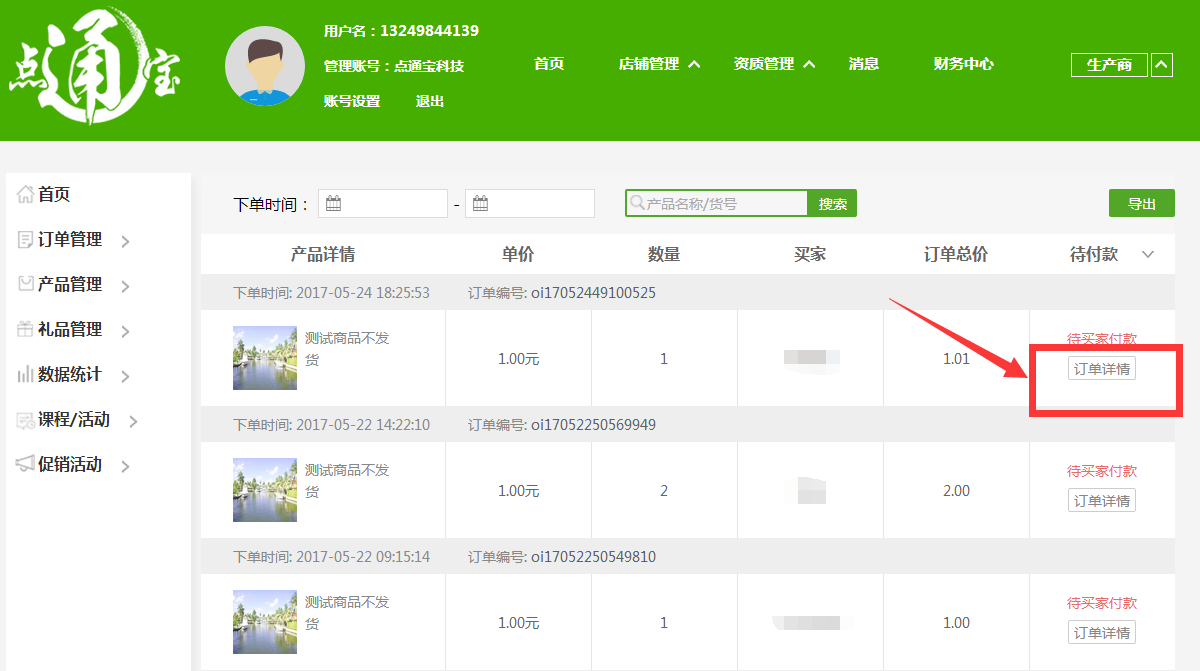
Task: Expand the 课程/活动 sidebar chevron
Action: click(x=133, y=421)
